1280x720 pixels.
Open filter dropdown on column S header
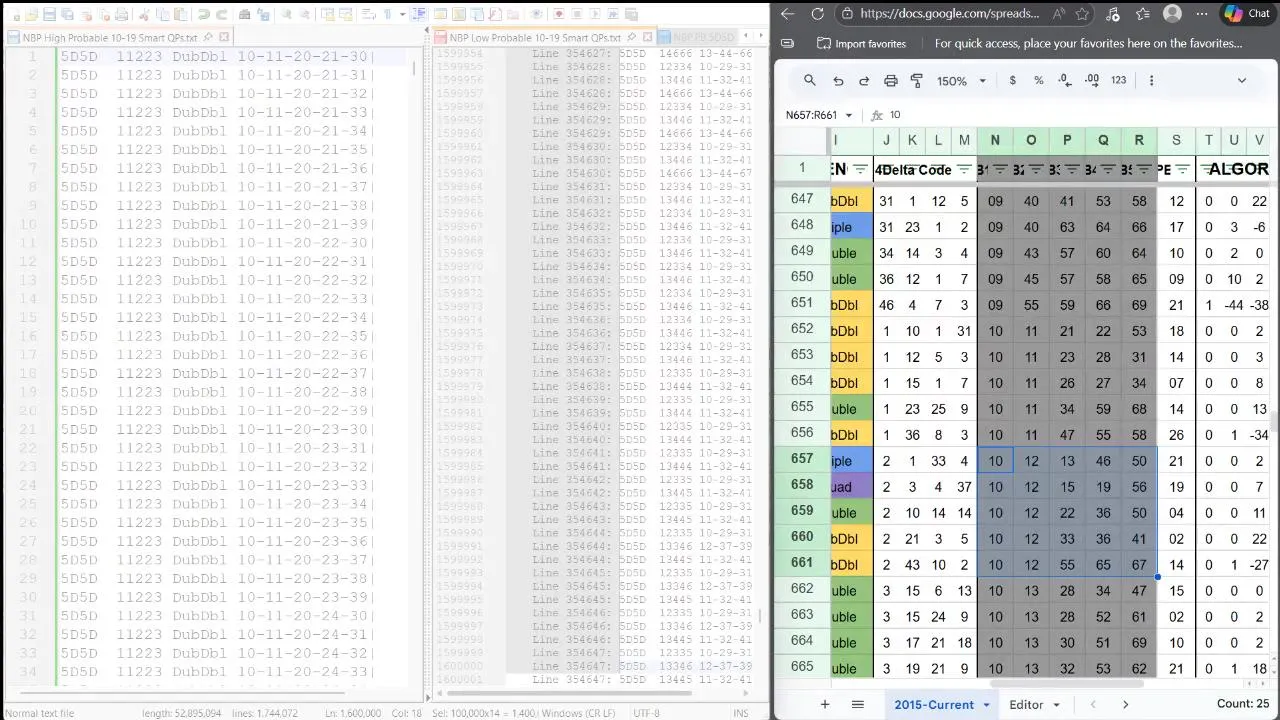1182,169
